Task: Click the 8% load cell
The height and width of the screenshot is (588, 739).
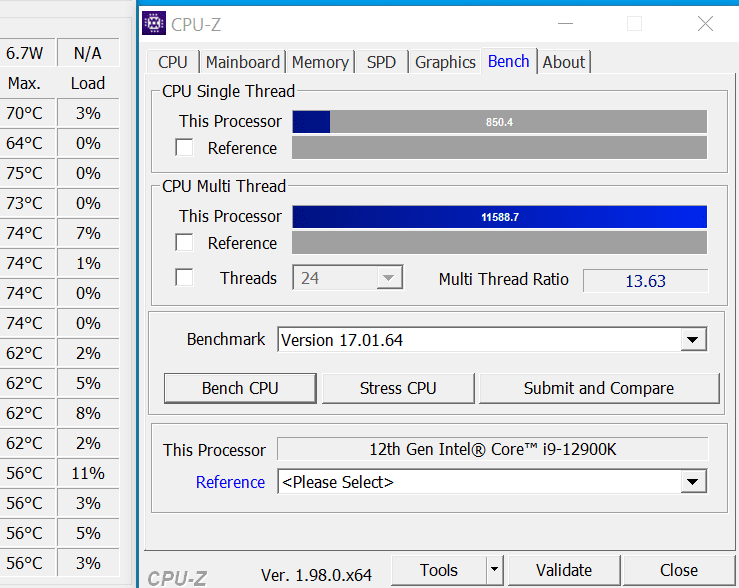Action: 88,413
